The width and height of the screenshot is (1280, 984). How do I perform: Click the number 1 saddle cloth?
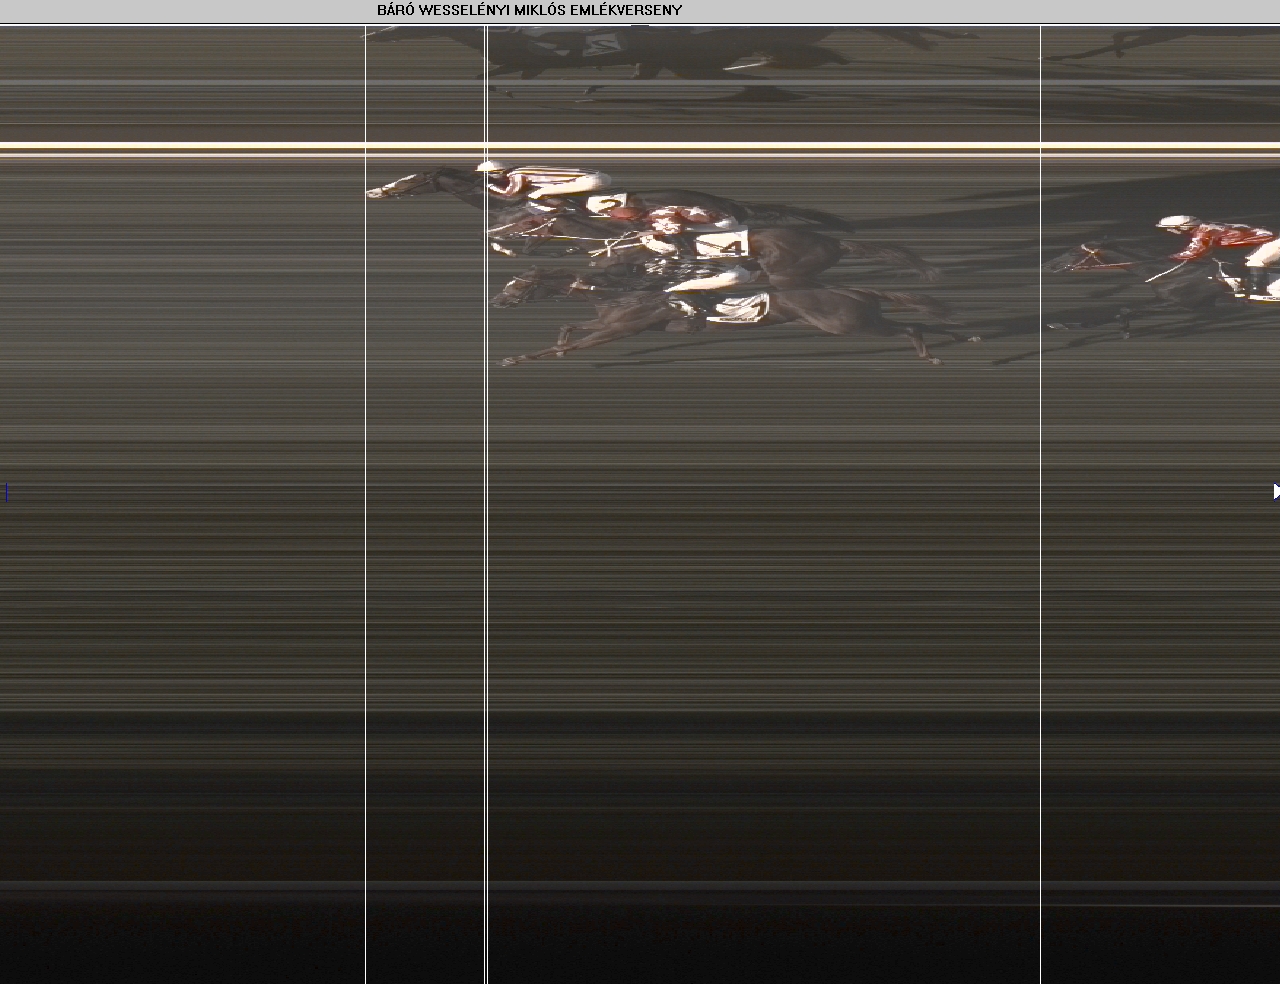[x=738, y=310]
